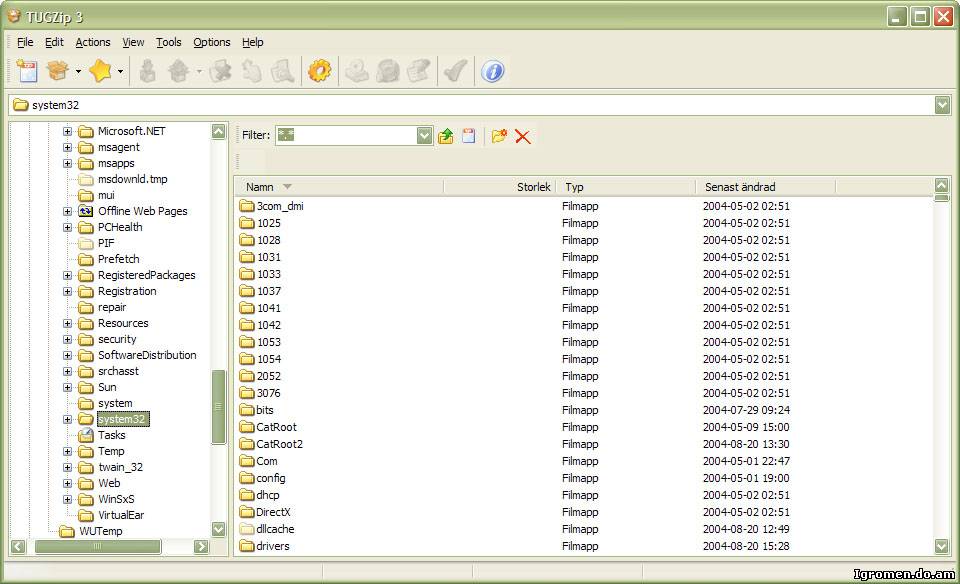Expand the SoftwareDistribution folder node
This screenshot has height=584, width=960.
68,355
